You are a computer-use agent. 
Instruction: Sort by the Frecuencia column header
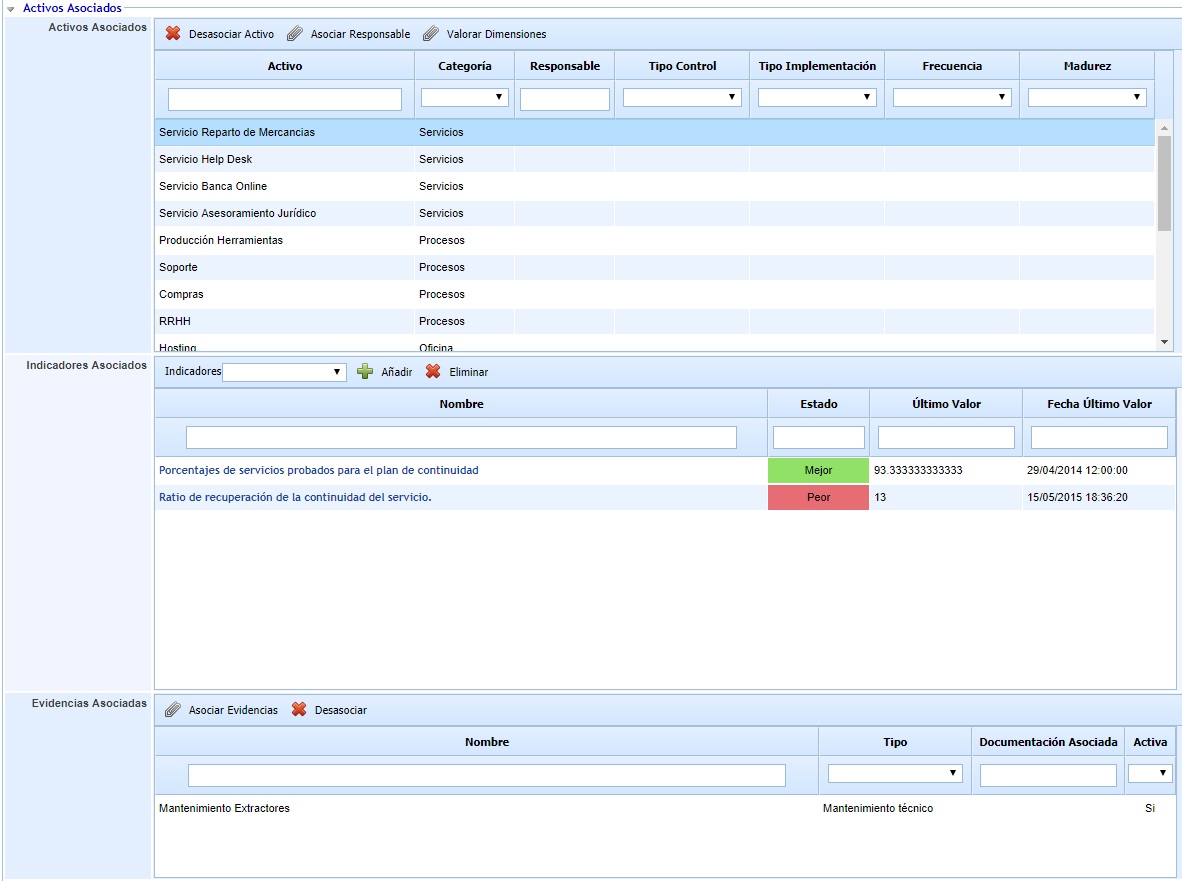click(x=952, y=66)
